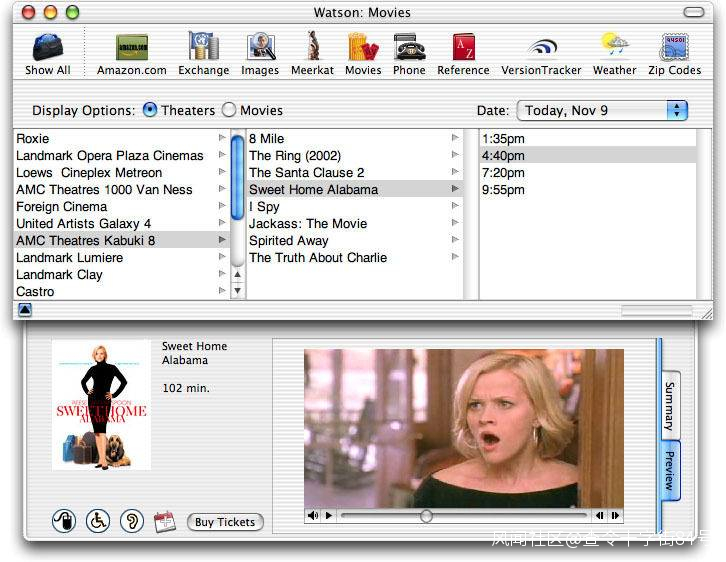
Task: Open the Zip Codes tool
Action: point(675,54)
